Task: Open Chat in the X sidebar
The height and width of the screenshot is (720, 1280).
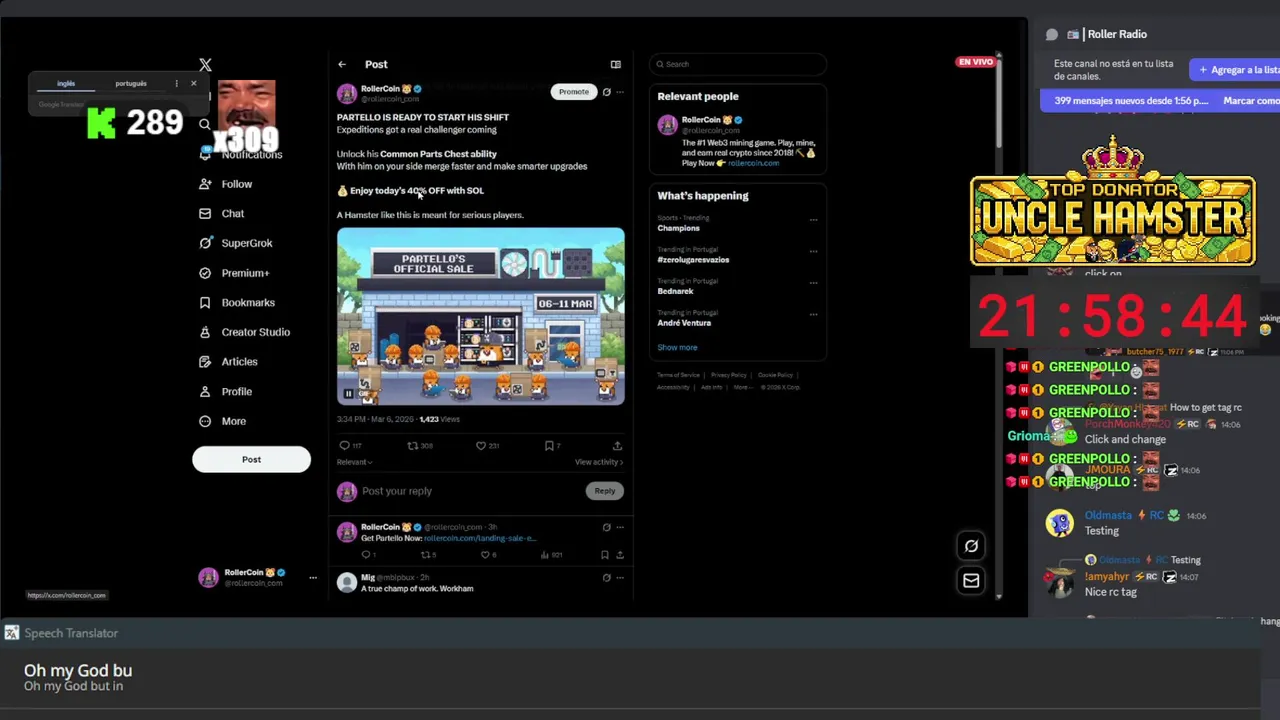Action: (x=222, y=214)
